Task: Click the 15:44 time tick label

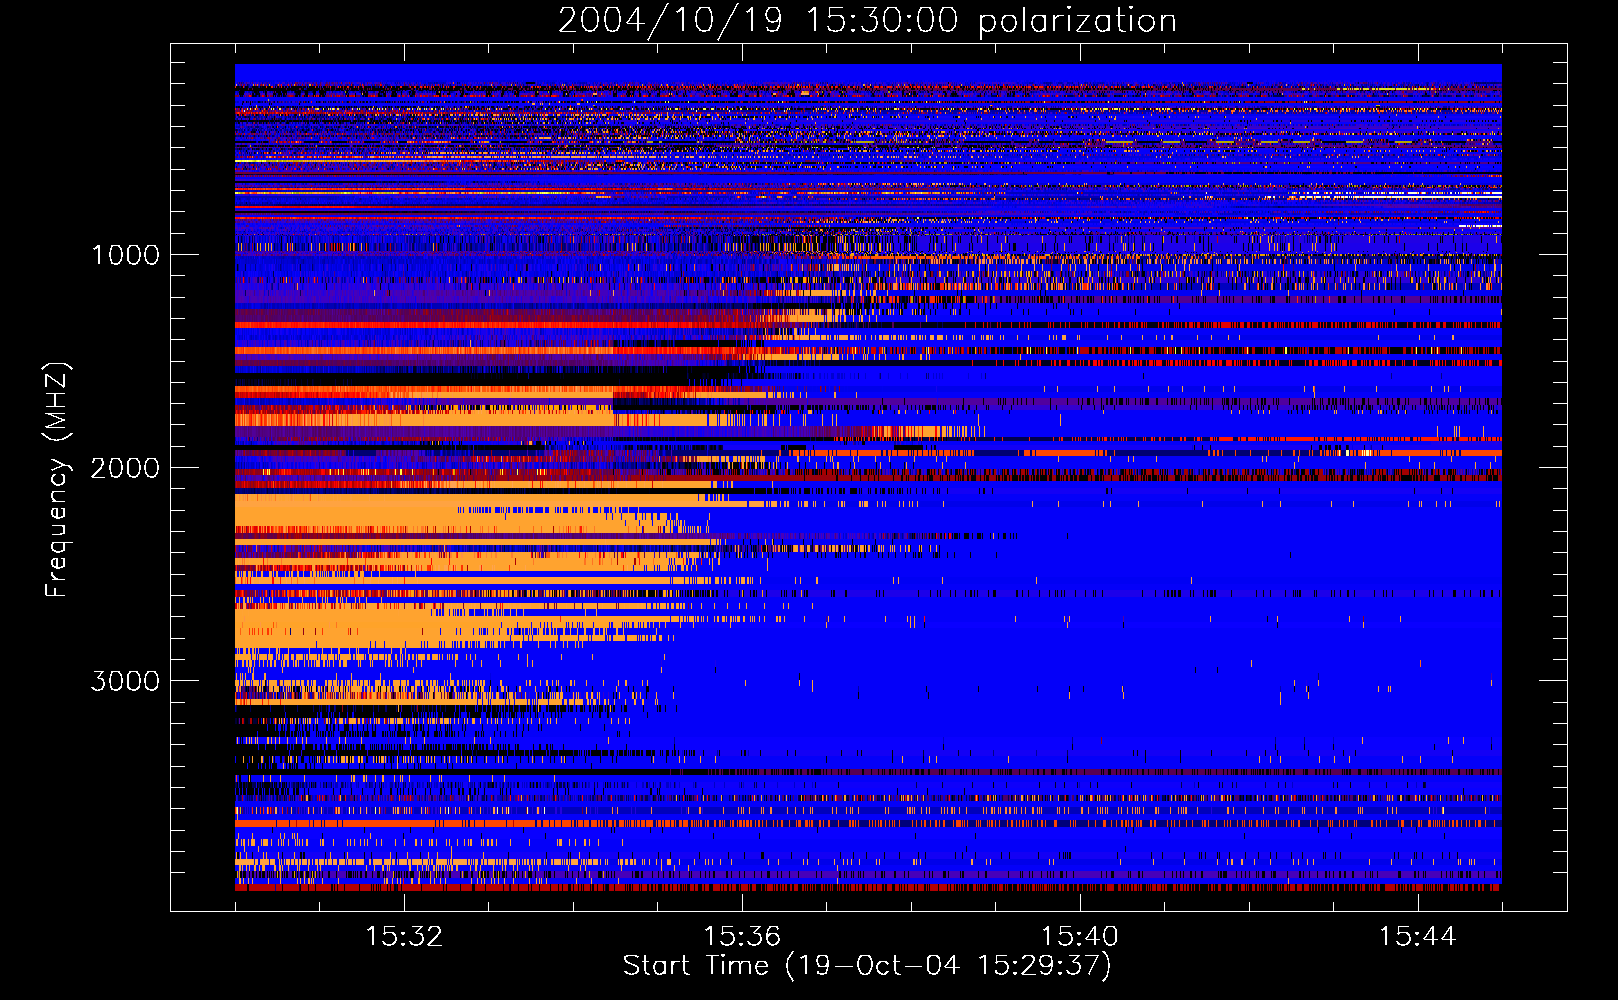Action: tap(1417, 937)
